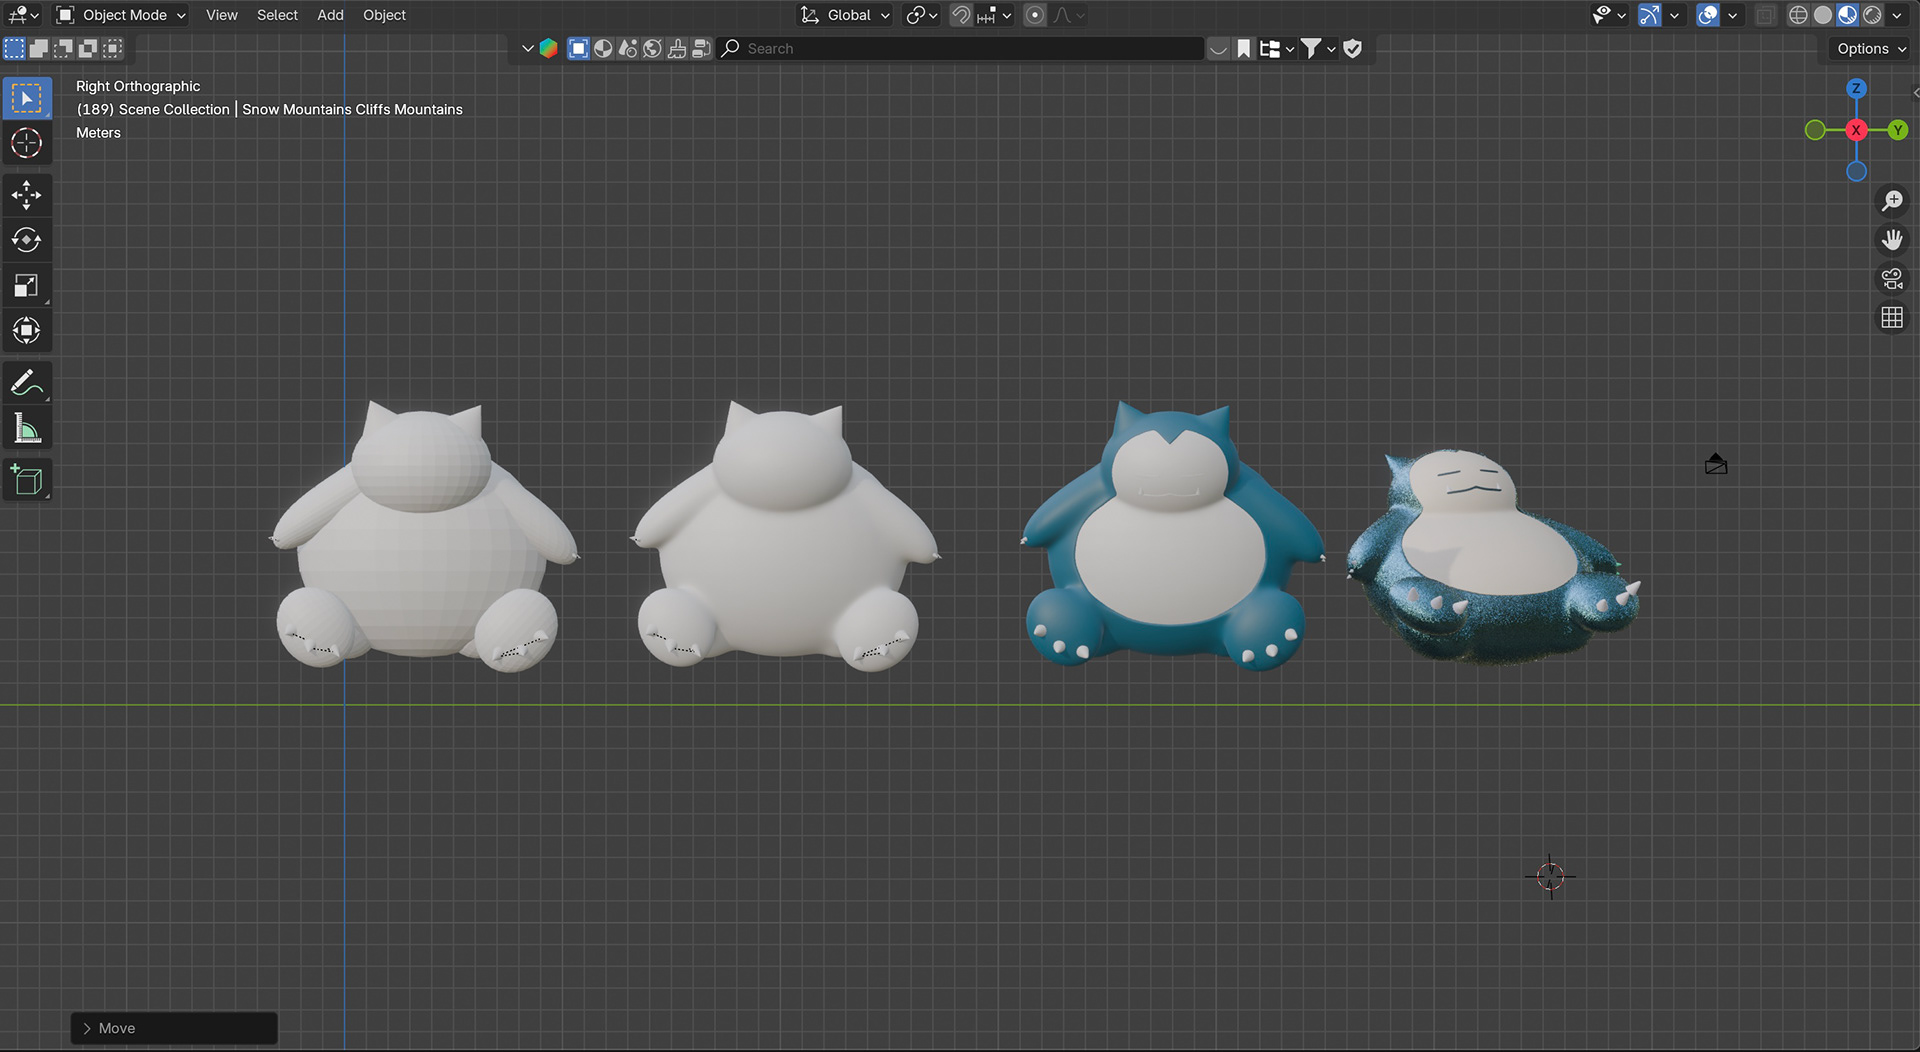The image size is (1920, 1052).
Task: Switch to material preview shading
Action: click(x=1847, y=15)
